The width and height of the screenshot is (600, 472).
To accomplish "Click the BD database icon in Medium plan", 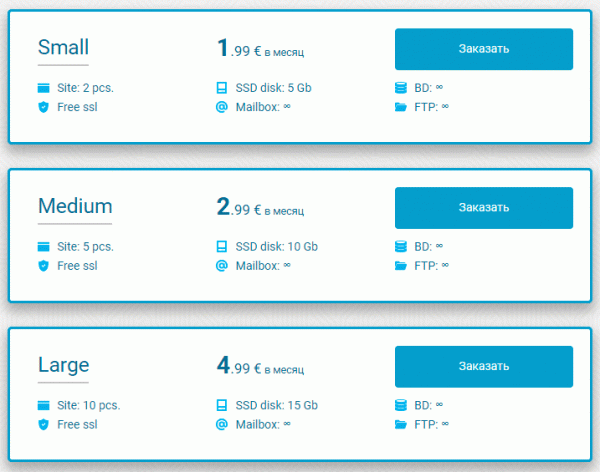I will (401, 246).
